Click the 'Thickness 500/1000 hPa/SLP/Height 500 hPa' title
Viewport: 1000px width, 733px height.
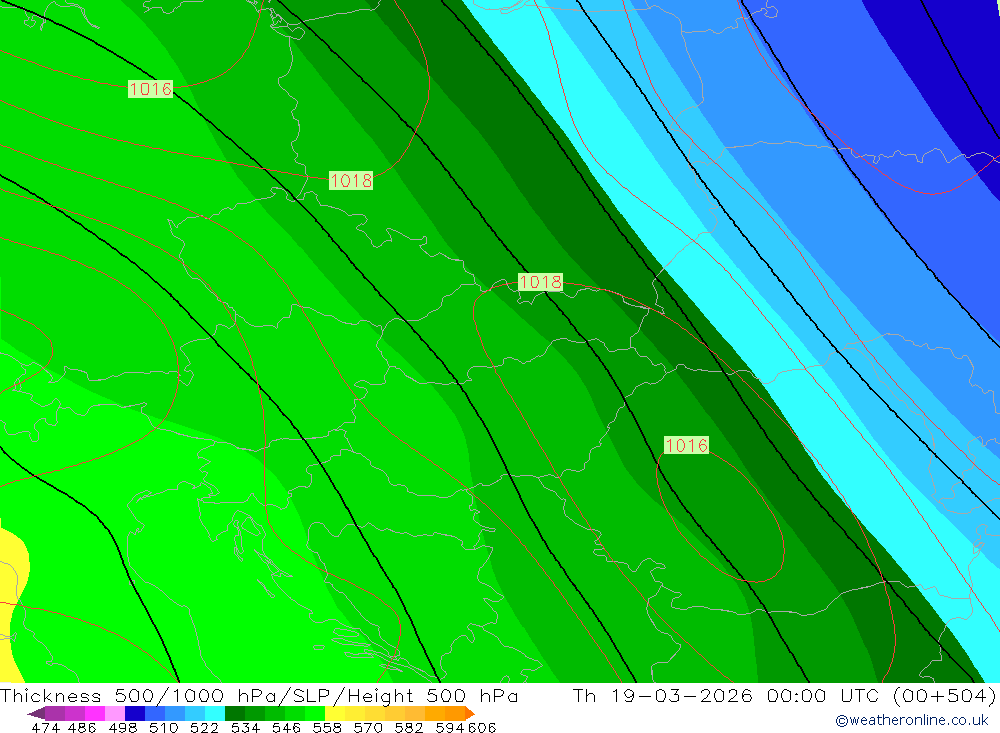(x=259, y=695)
